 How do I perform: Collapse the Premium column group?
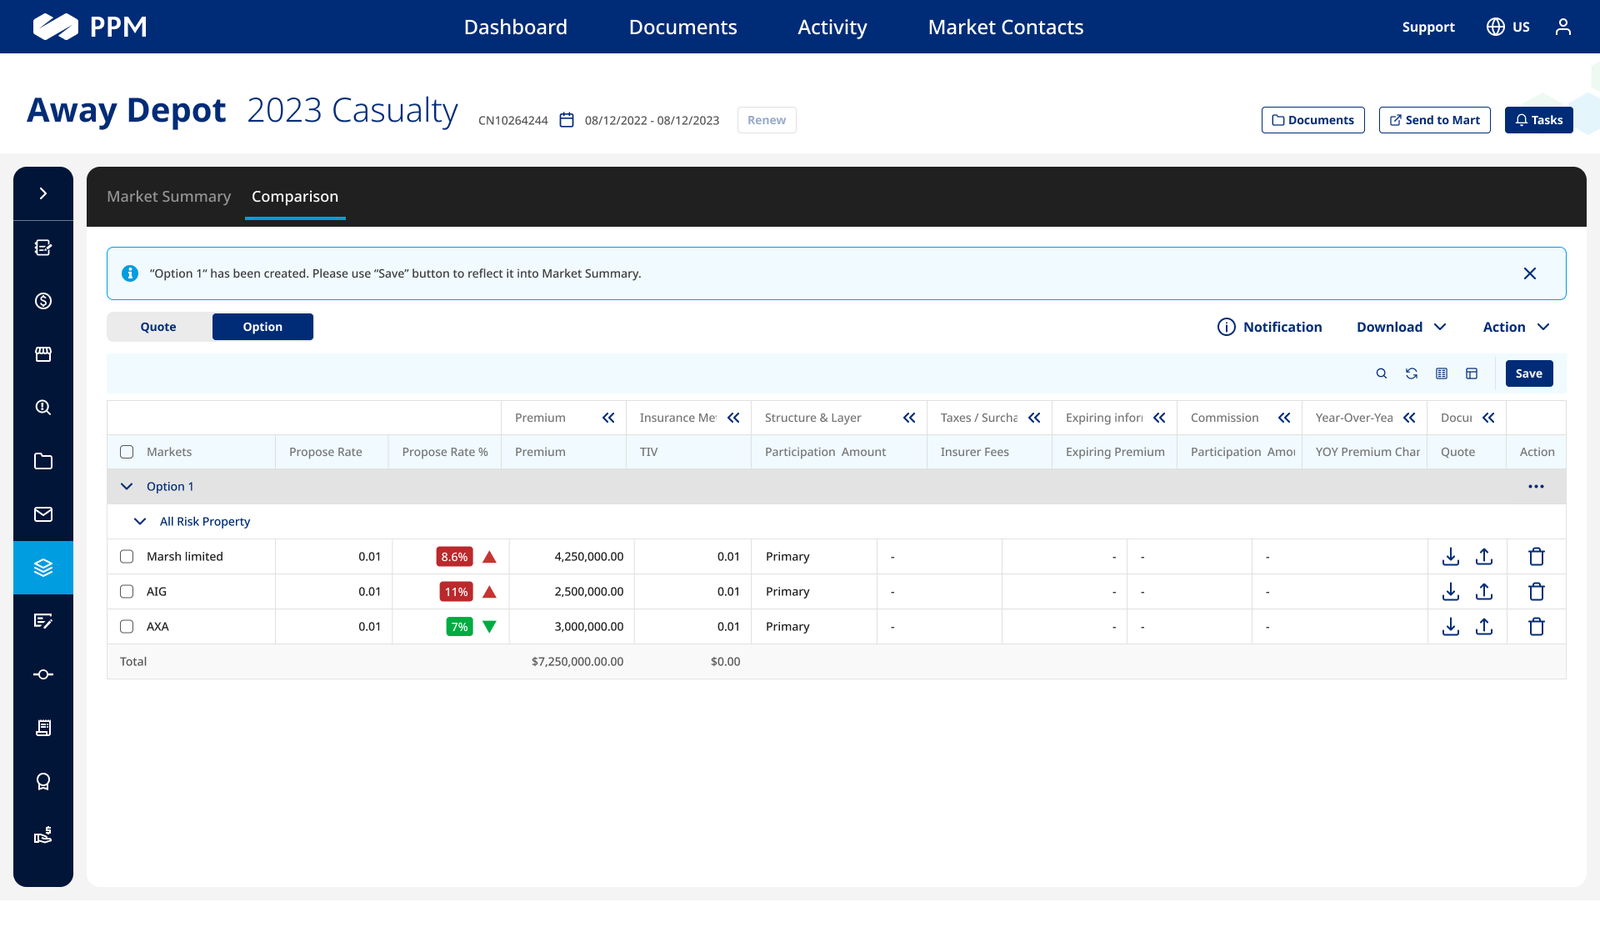[x=608, y=418]
